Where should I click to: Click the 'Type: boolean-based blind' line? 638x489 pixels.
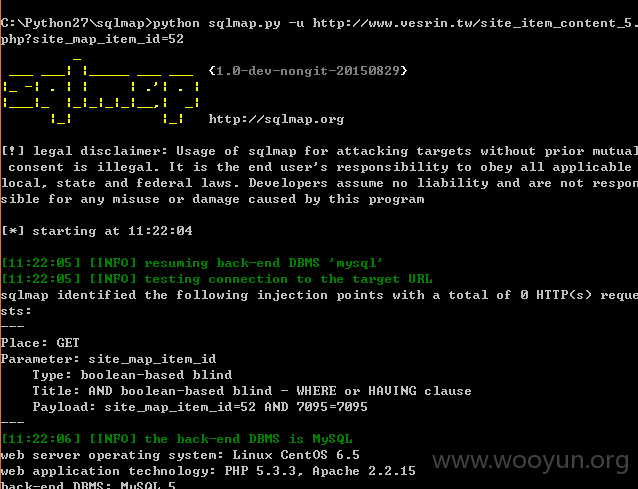point(132,375)
